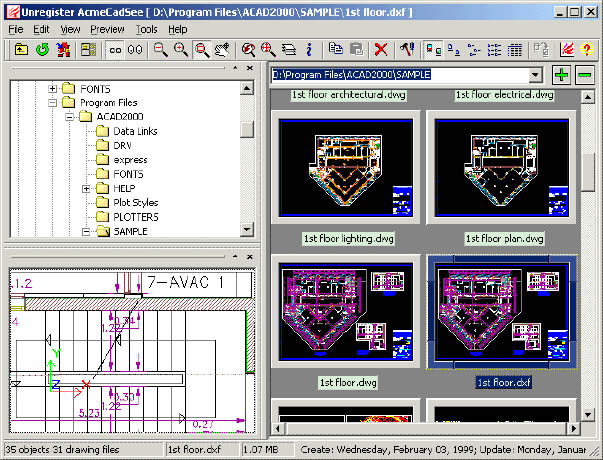
Task: Select the pan hand tool
Action: 222,50
